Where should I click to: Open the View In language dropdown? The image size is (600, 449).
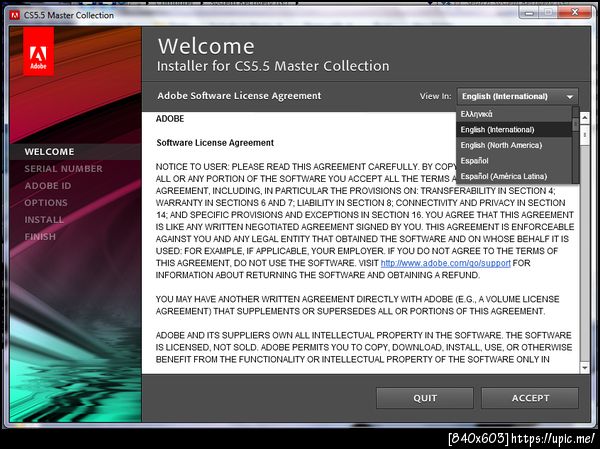tap(518, 96)
